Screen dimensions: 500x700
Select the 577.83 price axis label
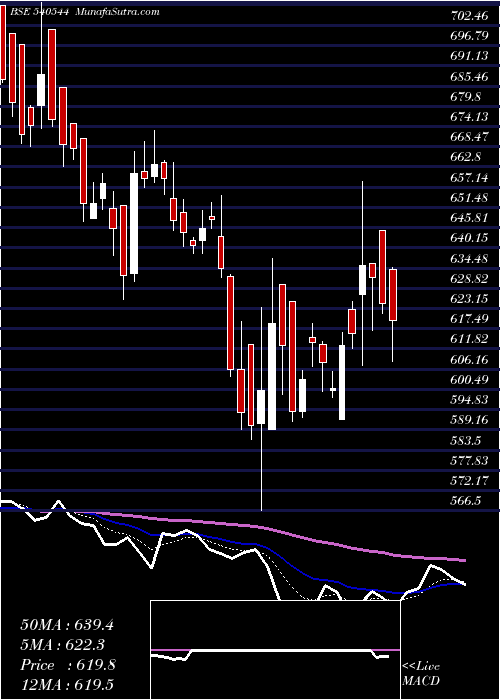click(x=469, y=460)
